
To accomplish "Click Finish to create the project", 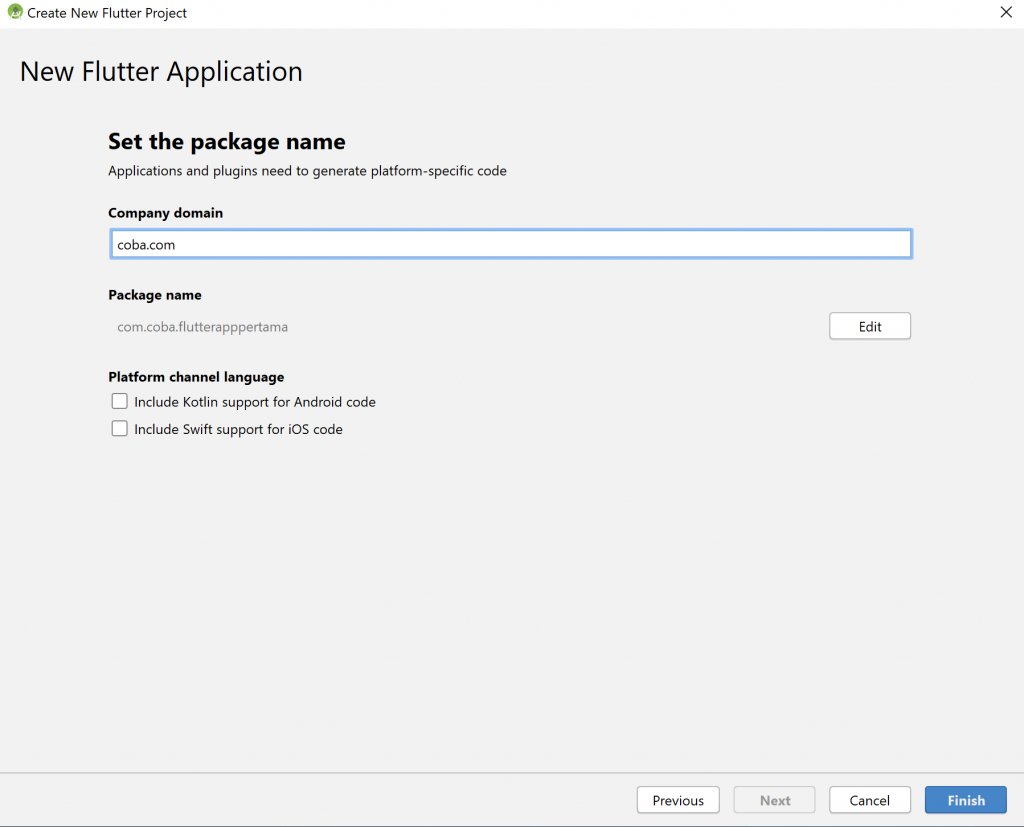I will click(965, 800).
